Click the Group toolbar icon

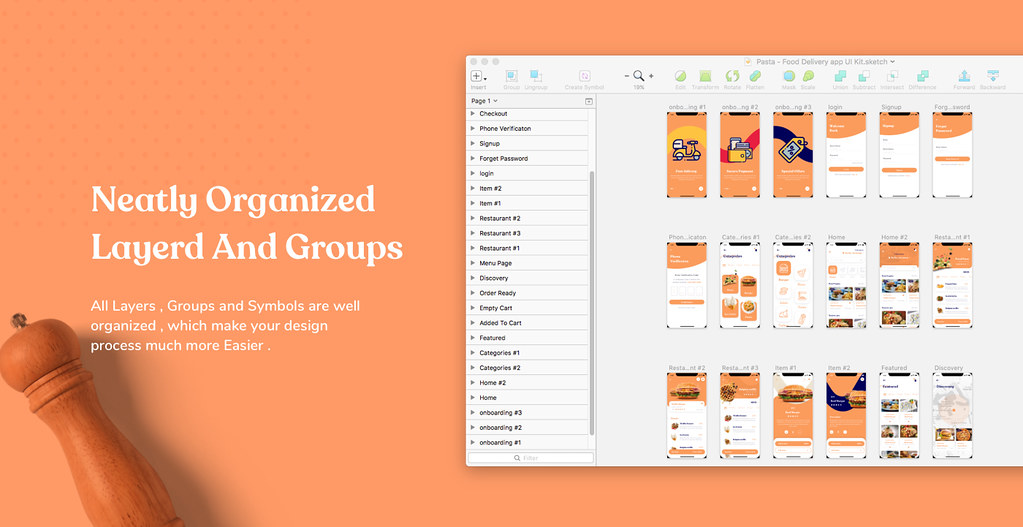coord(511,77)
